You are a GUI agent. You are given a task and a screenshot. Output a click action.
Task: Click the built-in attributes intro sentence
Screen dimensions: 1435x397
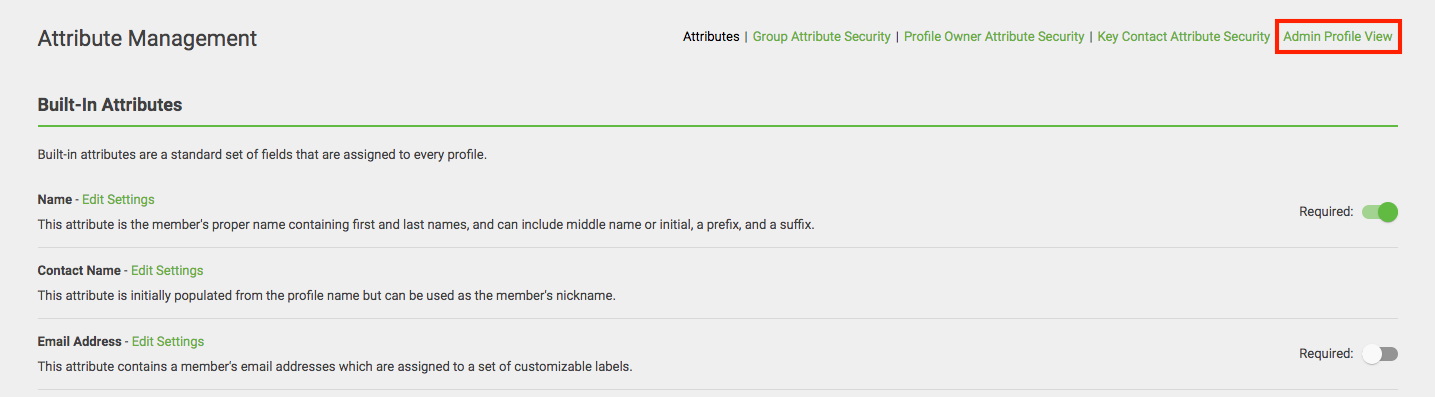(262, 155)
